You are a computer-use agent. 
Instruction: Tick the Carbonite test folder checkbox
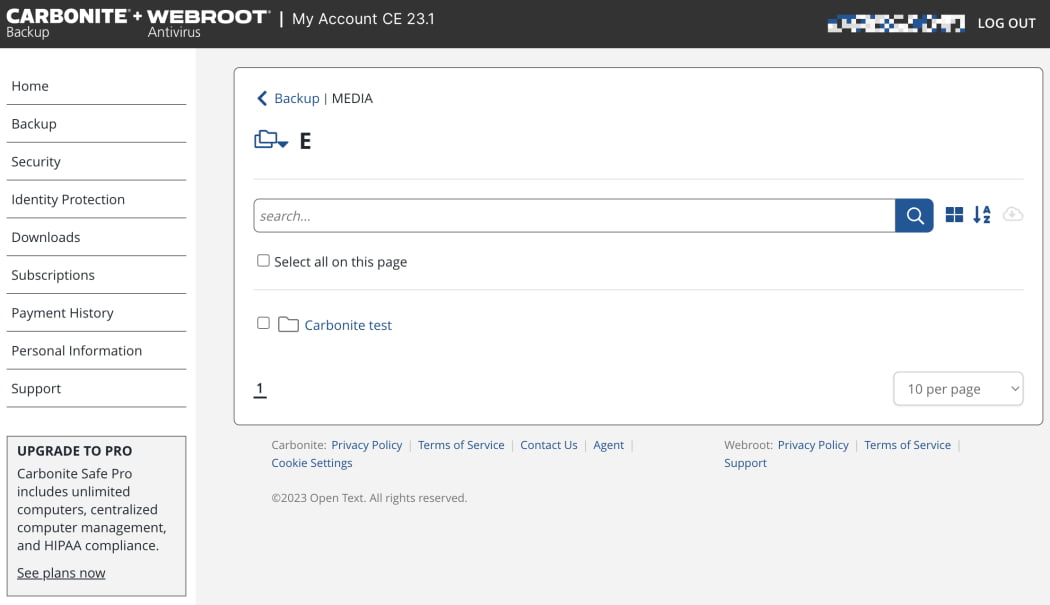point(263,323)
